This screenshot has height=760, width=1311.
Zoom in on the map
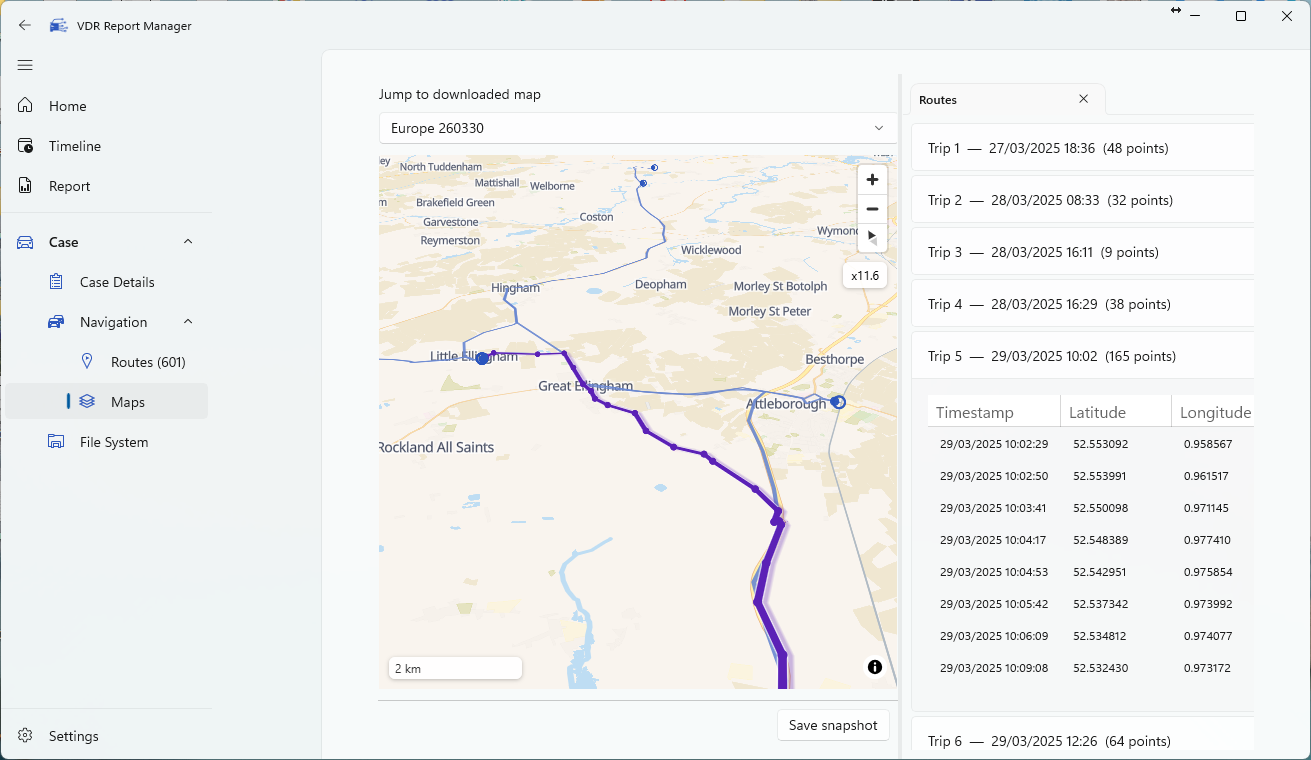point(872,180)
